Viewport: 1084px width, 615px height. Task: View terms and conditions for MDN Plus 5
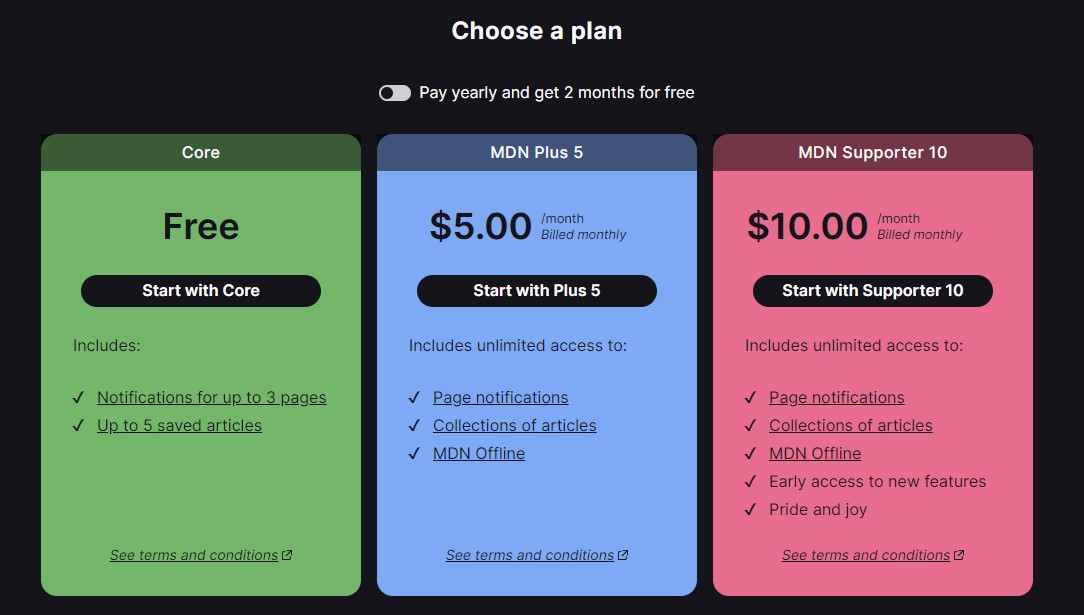pyautogui.click(x=530, y=556)
